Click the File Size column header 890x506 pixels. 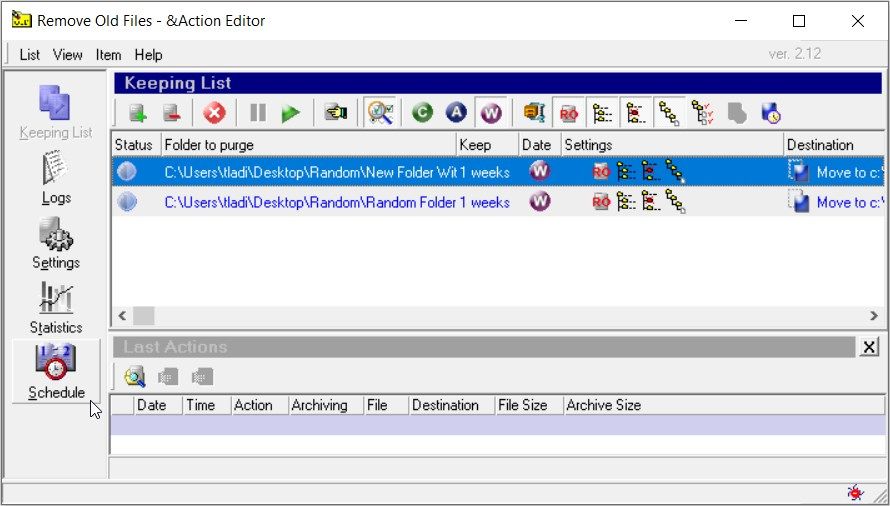pyautogui.click(x=528, y=405)
